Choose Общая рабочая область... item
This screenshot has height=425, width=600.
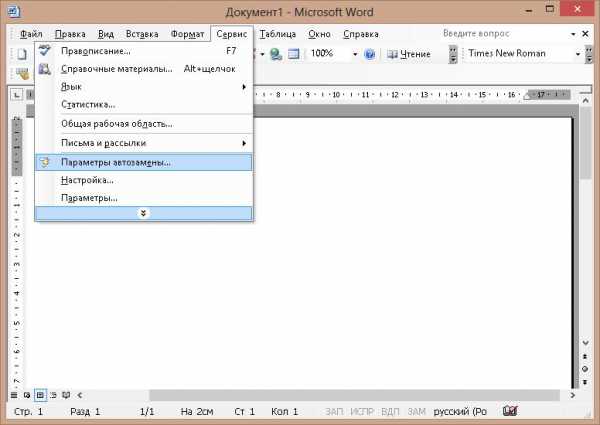coord(143,124)
